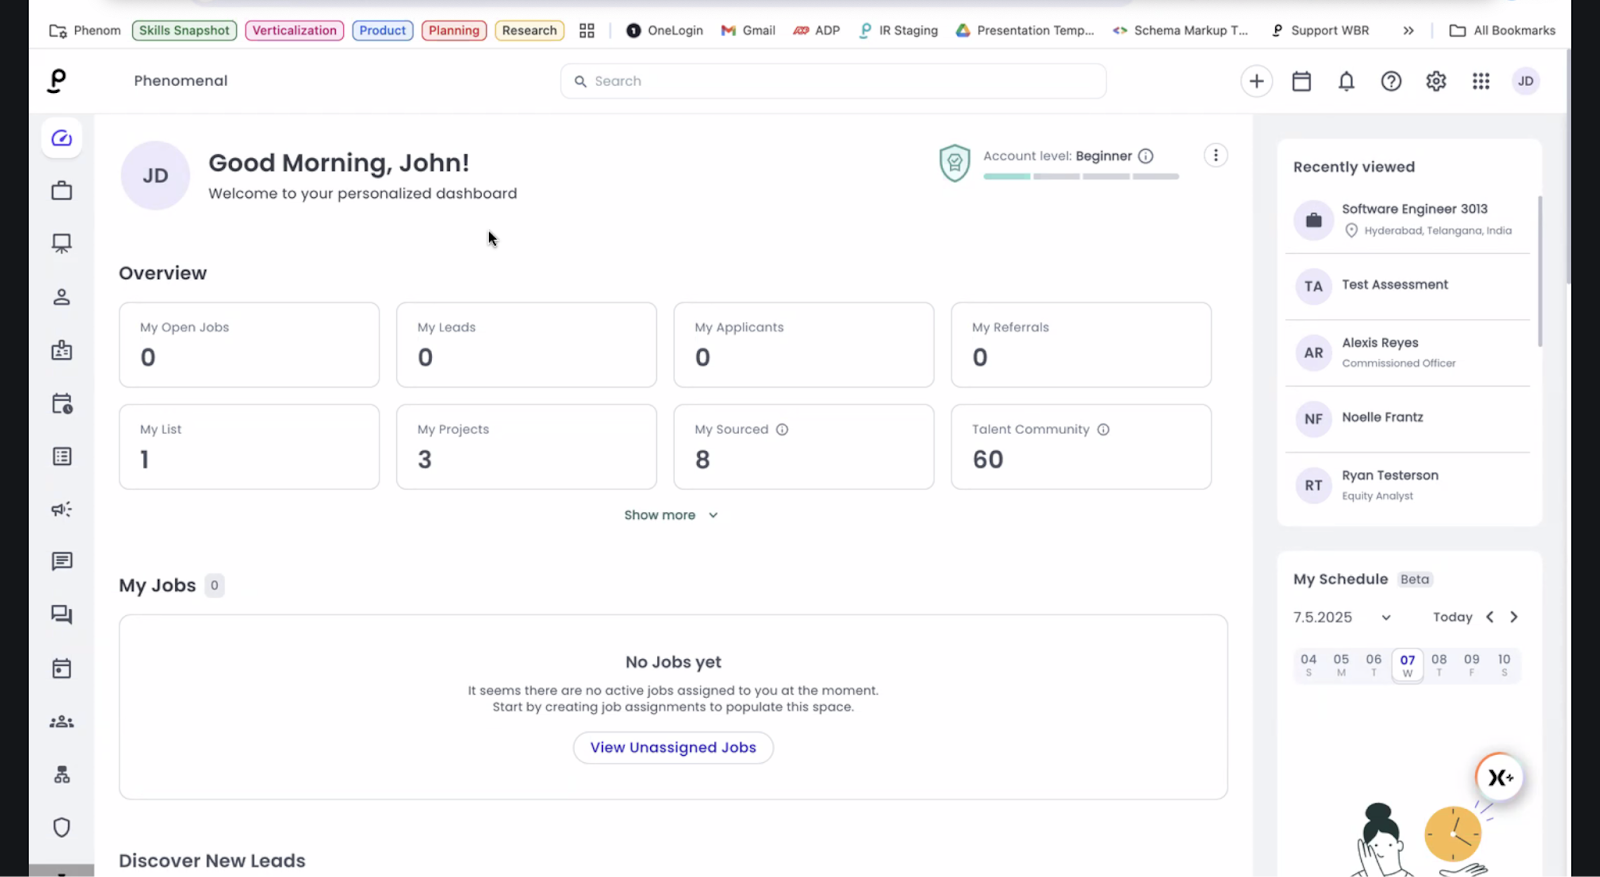Click the help question mark icon

pyautogui.click(x=1391, y=82)
